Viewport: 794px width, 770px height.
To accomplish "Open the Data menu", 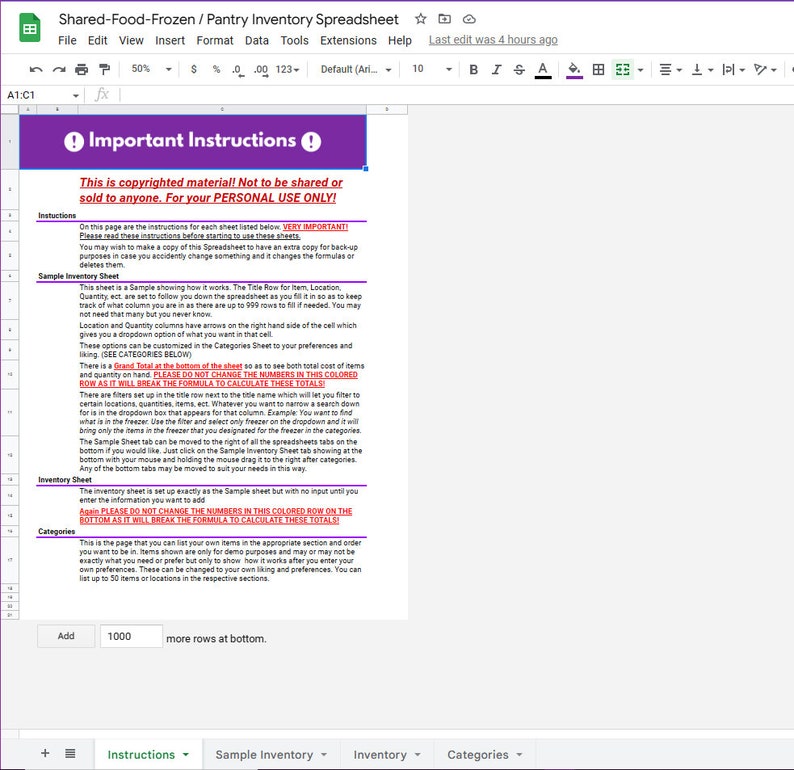I will click(257, 40).
